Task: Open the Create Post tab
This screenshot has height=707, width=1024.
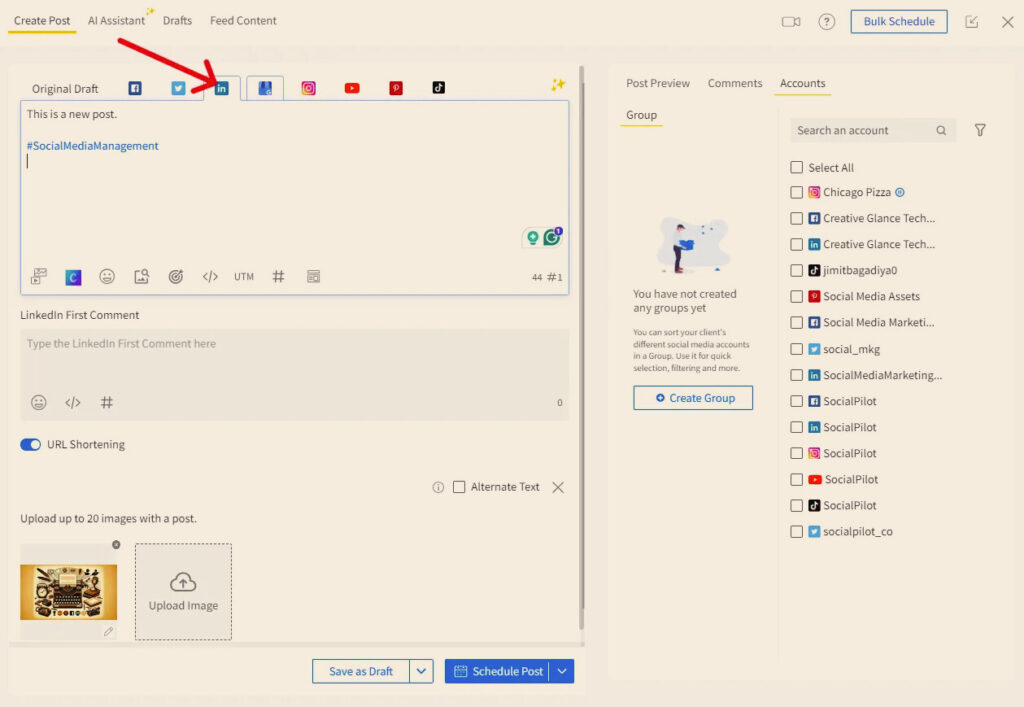Action: [x=42, y=21]
